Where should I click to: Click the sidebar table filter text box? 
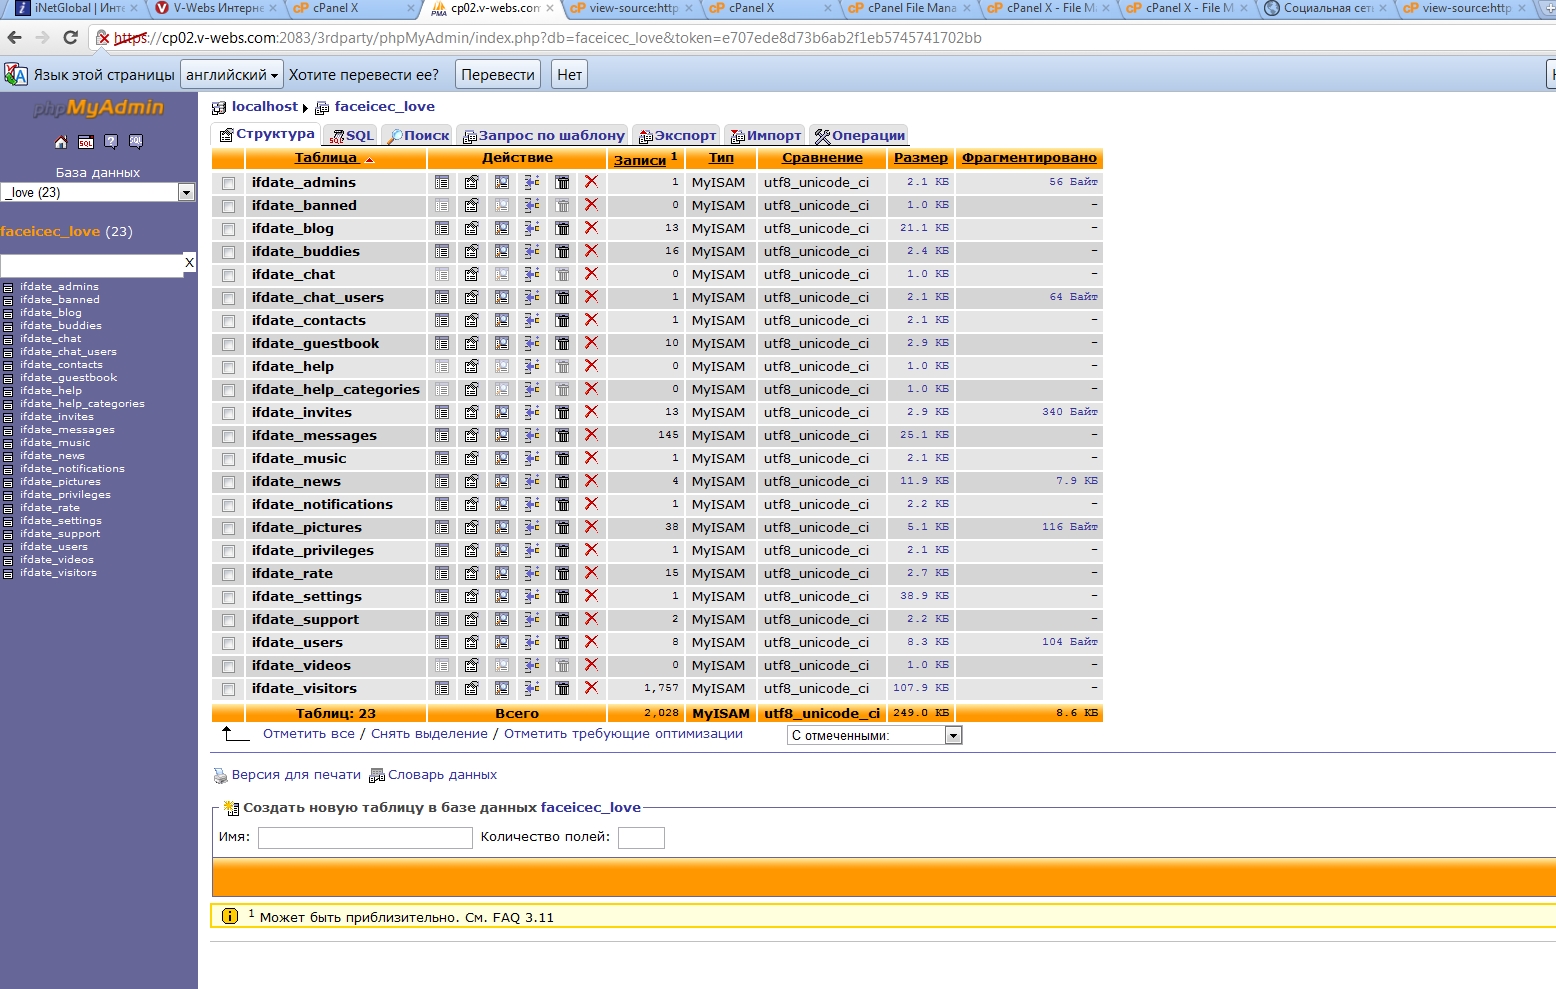tap(92, 264)
